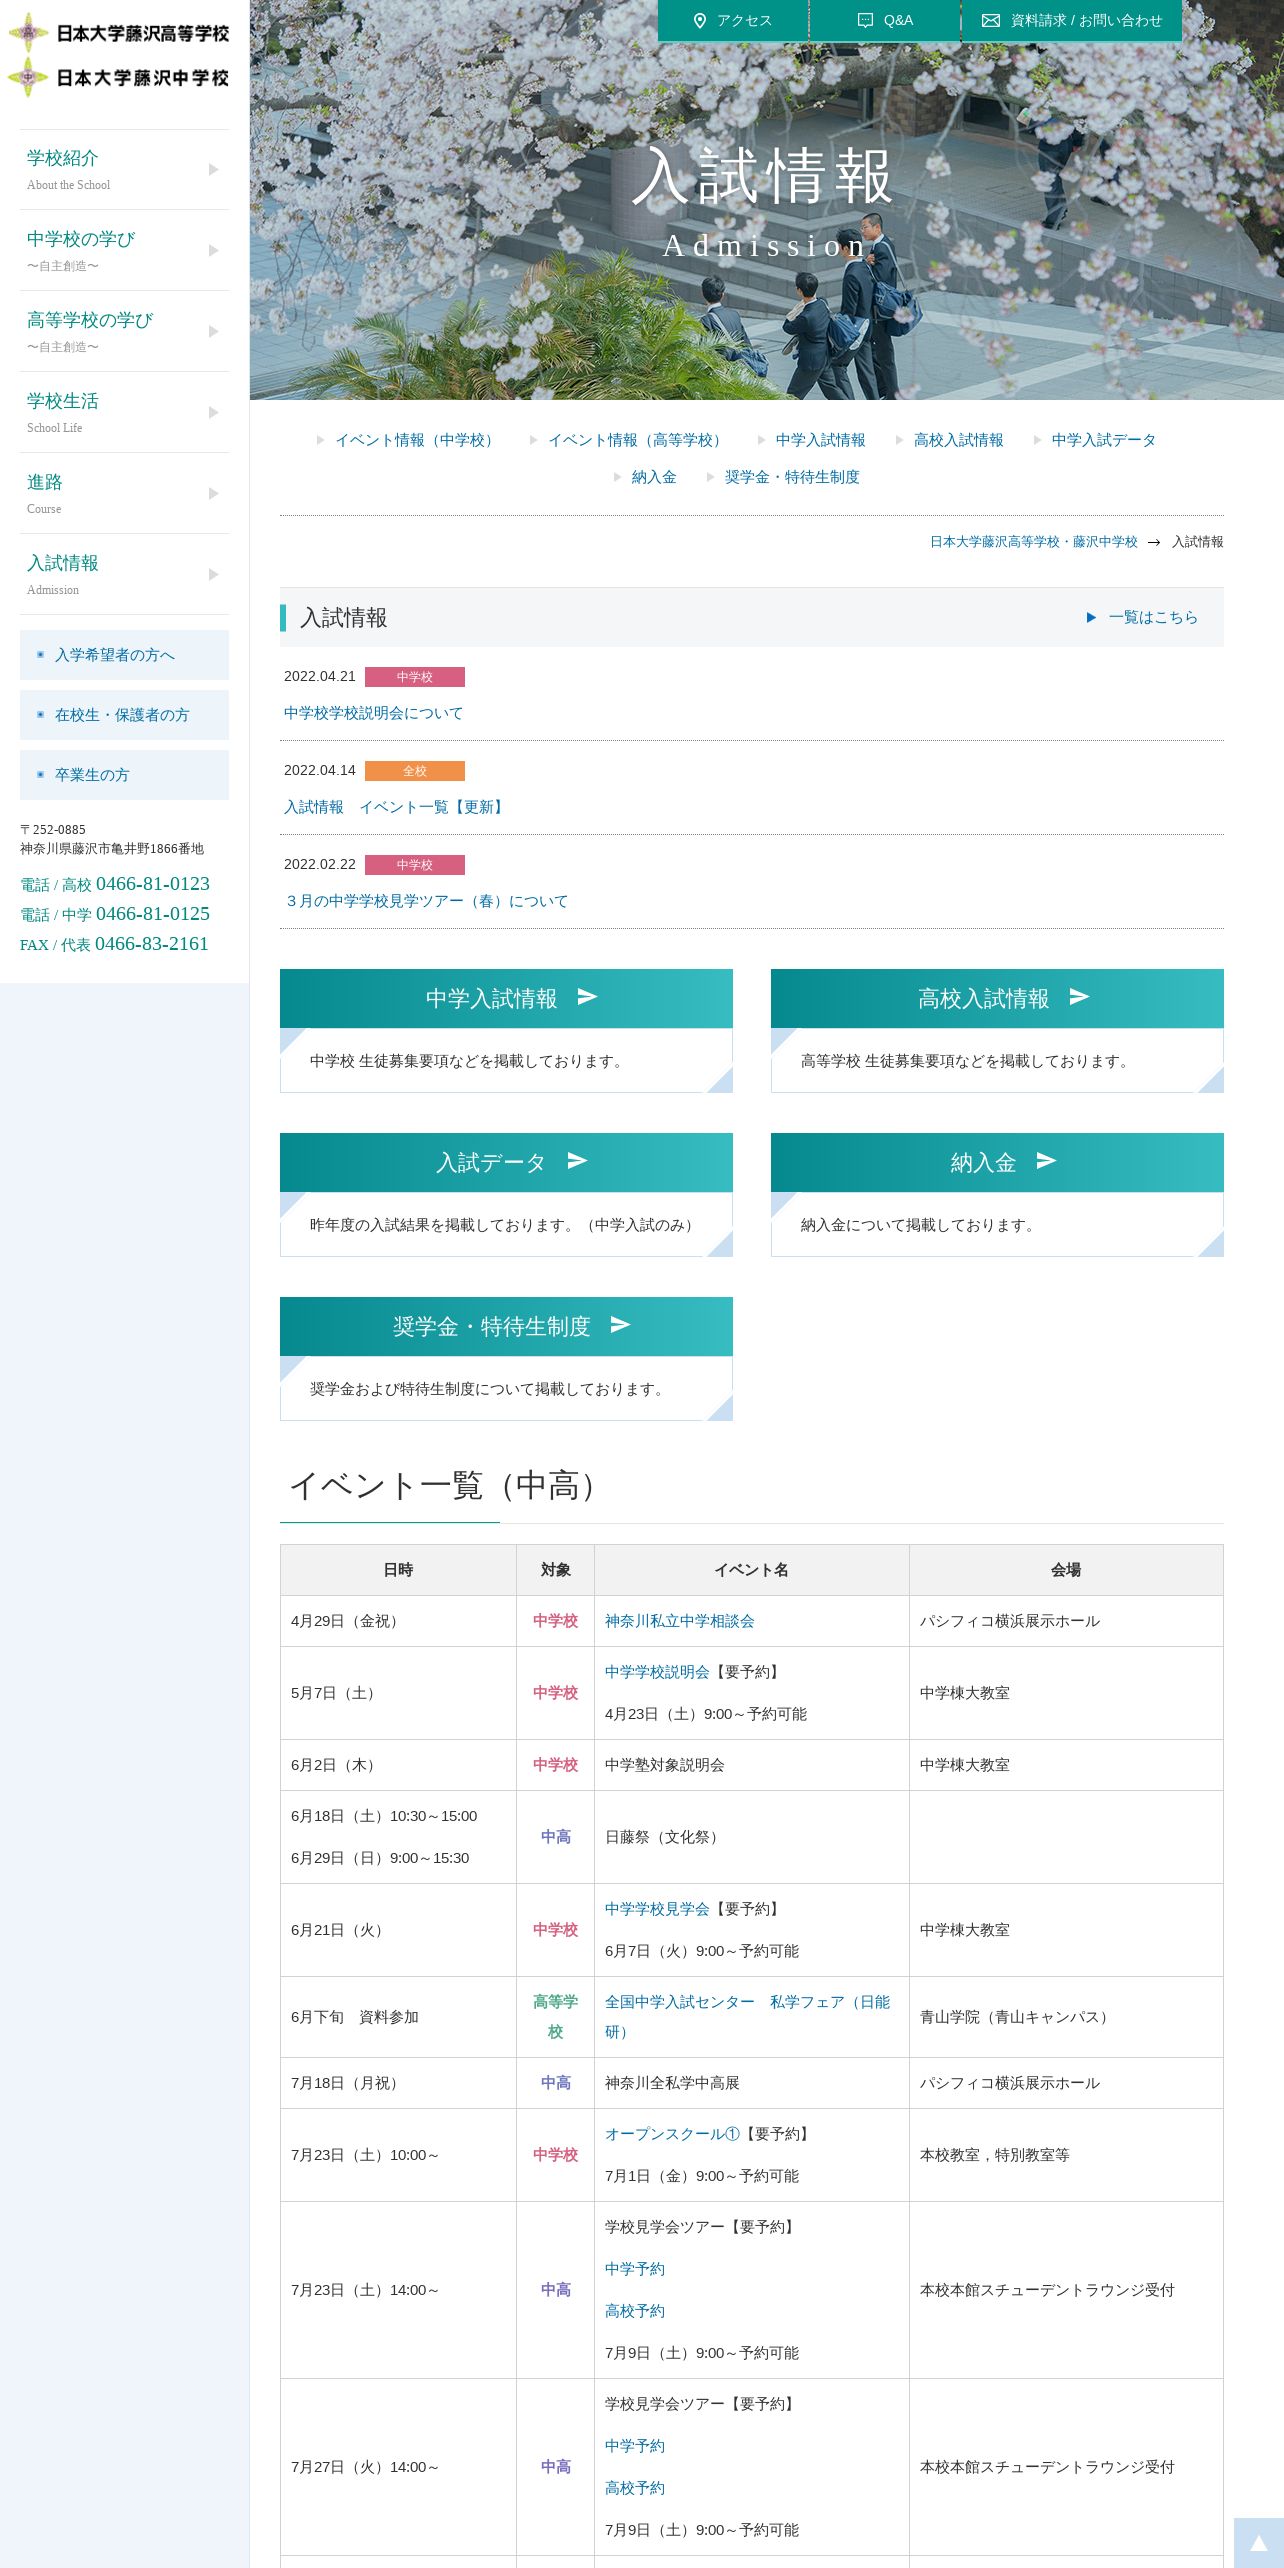Open 奨学金・特待生制度 card heading
This screenshot has width=1284, height=2568.
click(506, 1326)
